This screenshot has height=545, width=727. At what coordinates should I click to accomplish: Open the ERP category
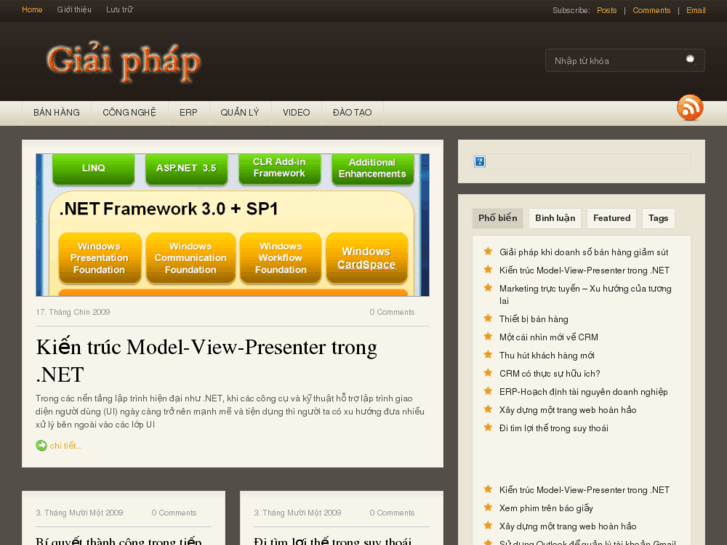(188, 113)
